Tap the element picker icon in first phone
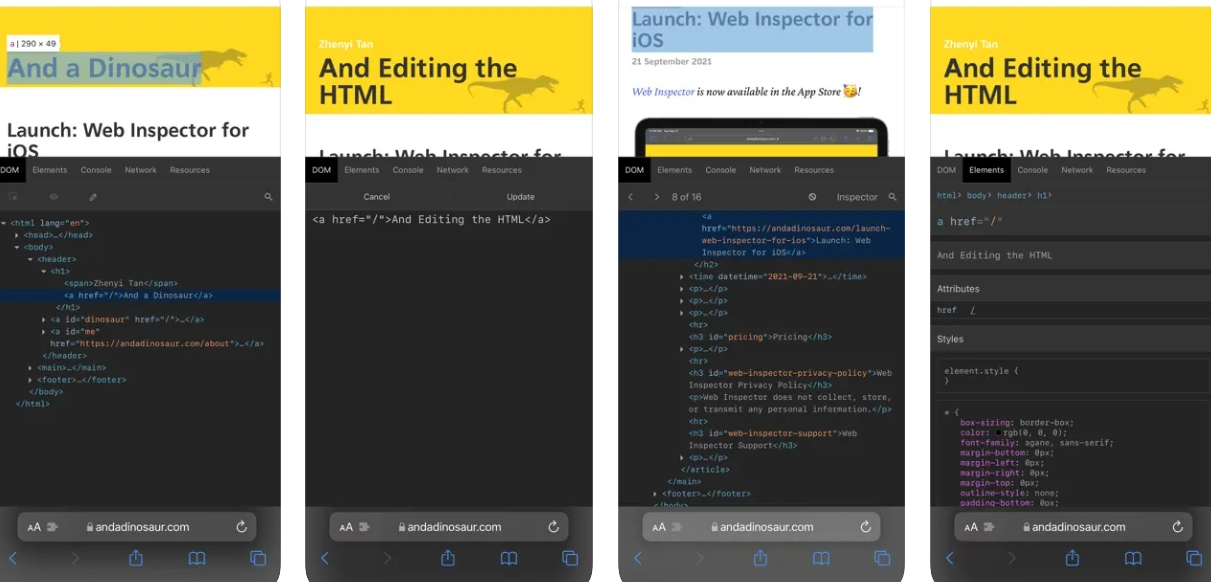1211x582 pixels. pos(13,197)
